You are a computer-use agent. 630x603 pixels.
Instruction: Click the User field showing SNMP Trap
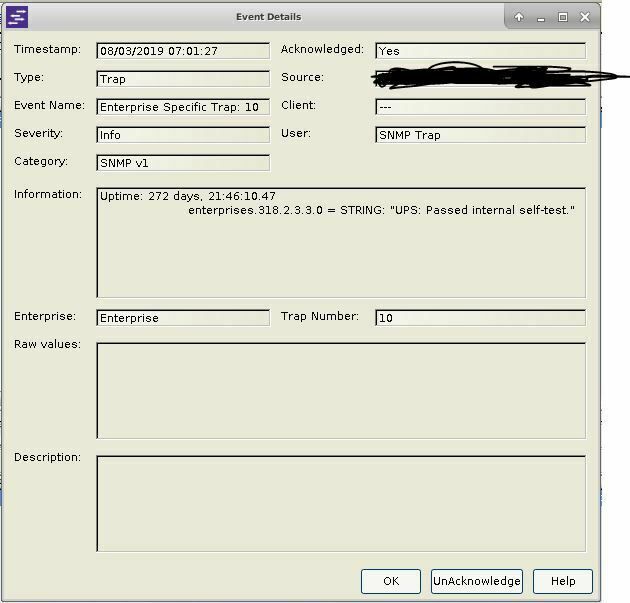[x=480, y=135]
